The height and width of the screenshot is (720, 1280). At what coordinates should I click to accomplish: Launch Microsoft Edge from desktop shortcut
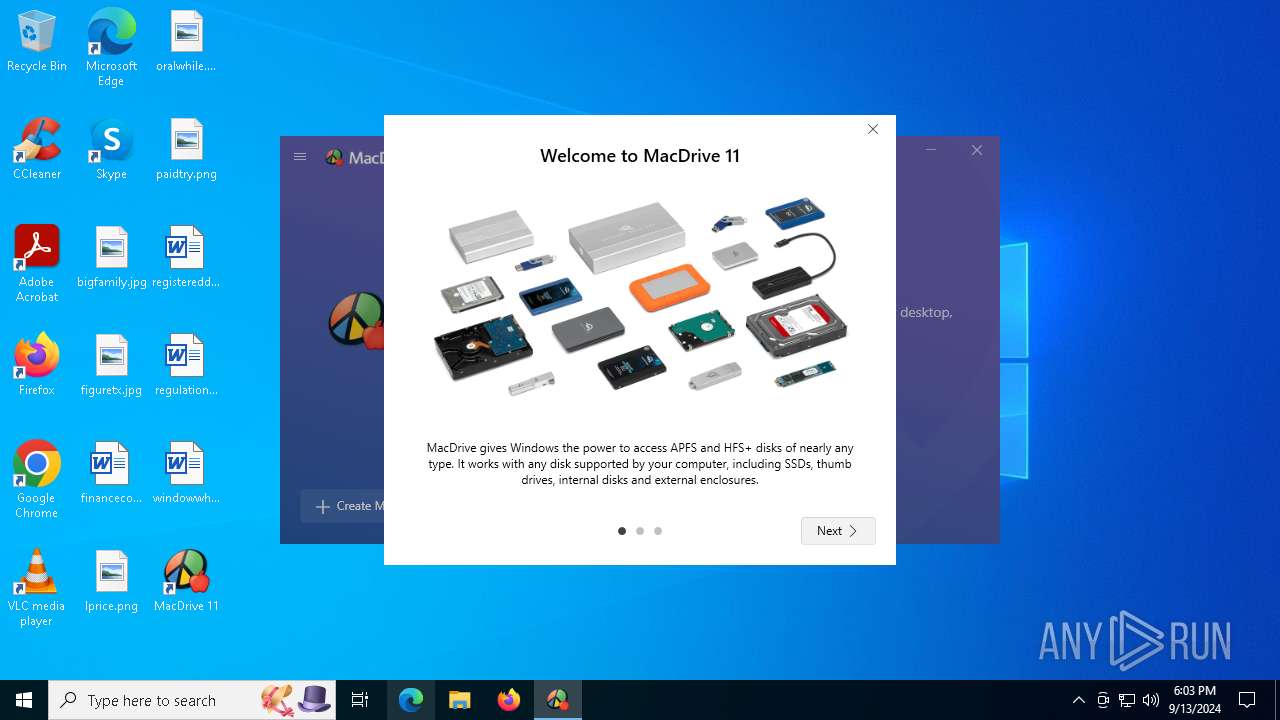(111, 48)
